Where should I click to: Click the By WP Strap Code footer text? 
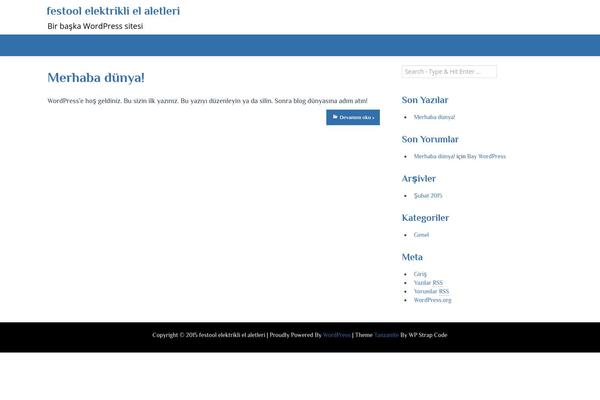point(424,335)
